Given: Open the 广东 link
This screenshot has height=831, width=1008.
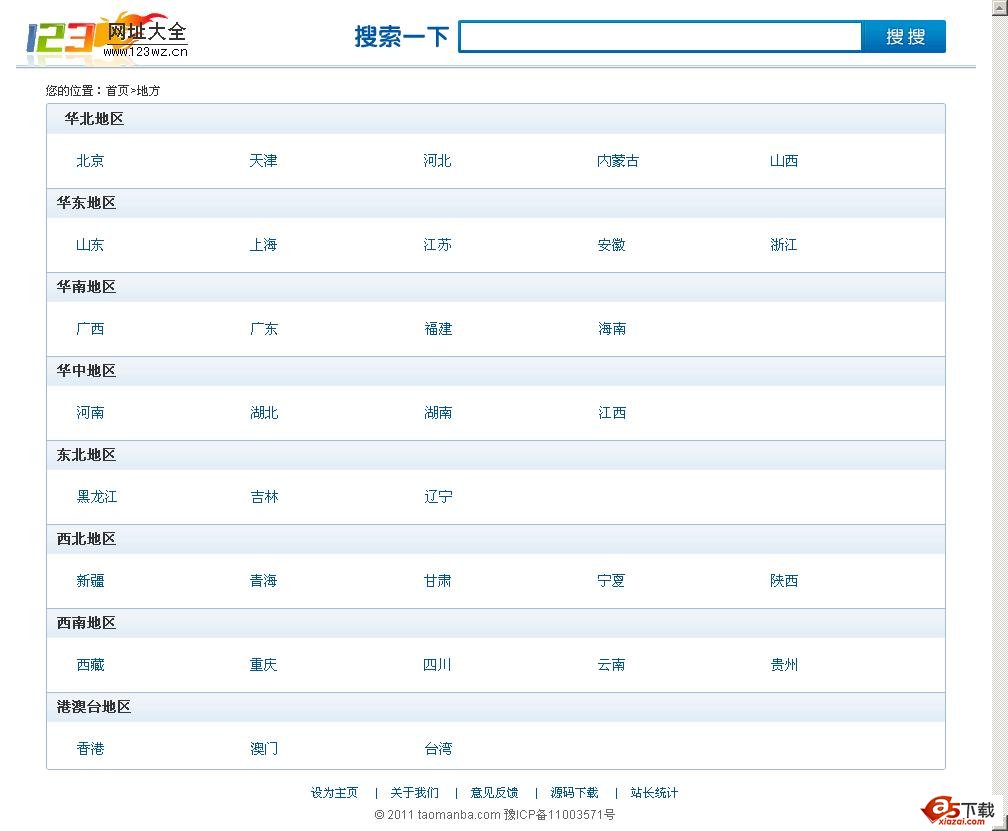Looking at the screenshot, I should [x=264, y=329].
